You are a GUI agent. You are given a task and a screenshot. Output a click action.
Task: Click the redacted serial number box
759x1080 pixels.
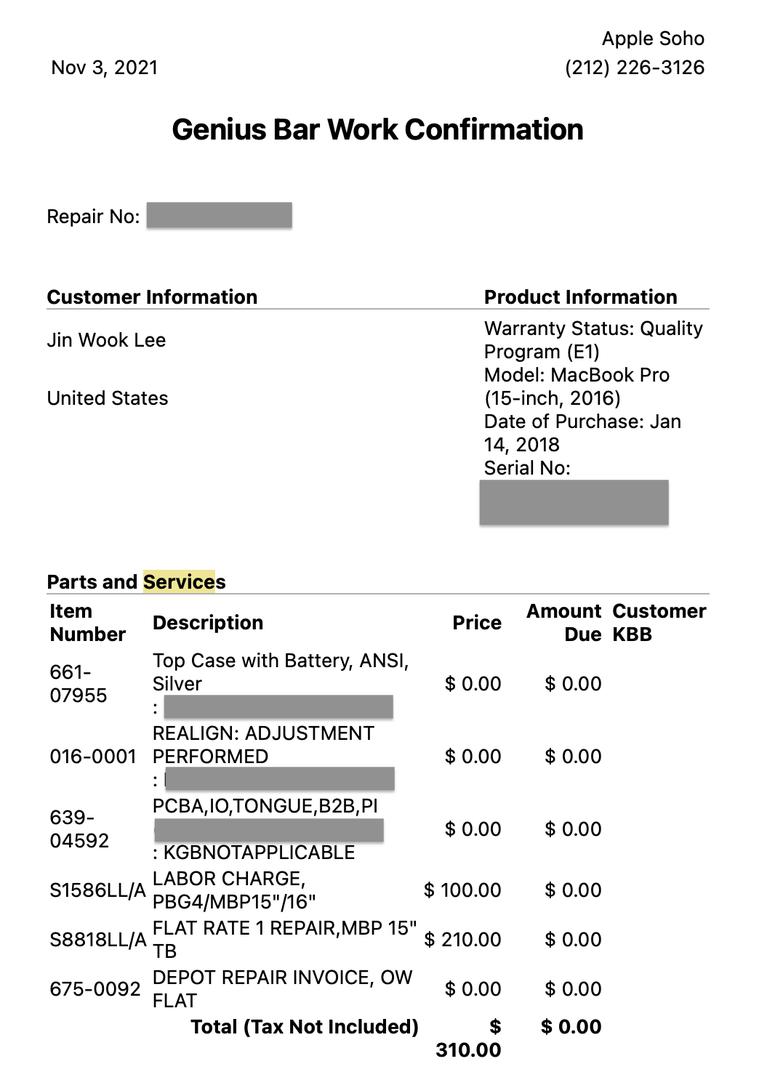[x=574, y=502]
